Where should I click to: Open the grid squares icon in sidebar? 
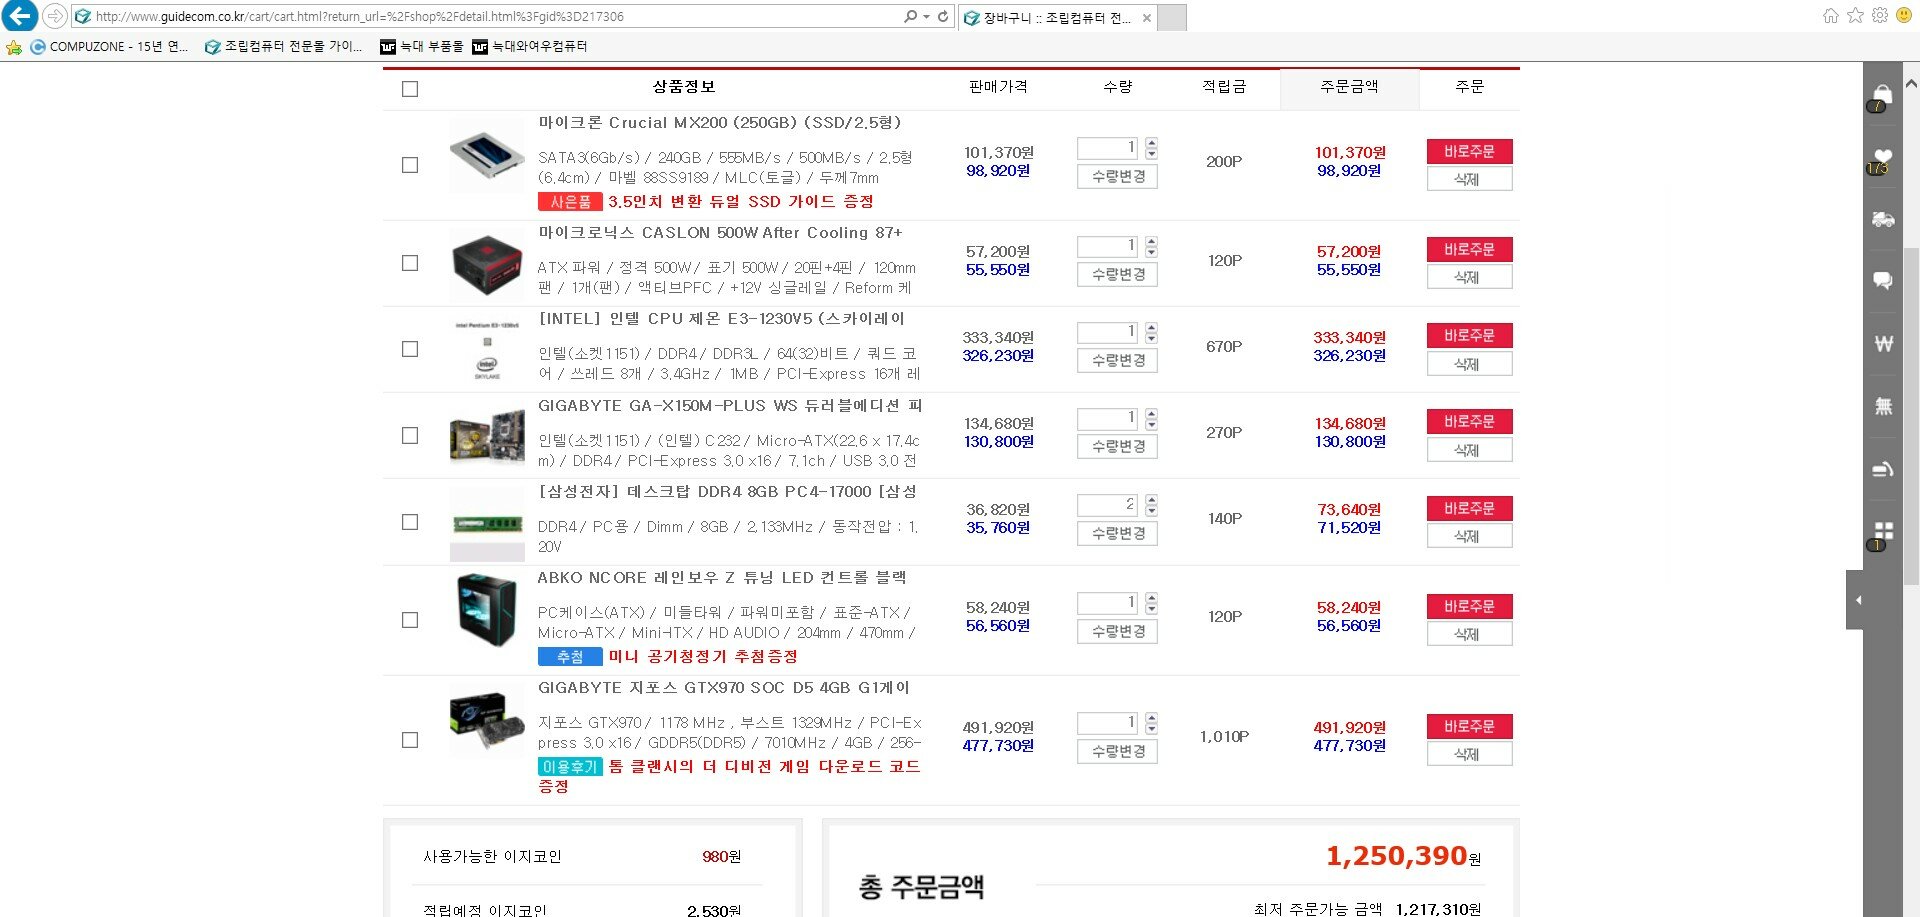click(x=1883, y=531)
